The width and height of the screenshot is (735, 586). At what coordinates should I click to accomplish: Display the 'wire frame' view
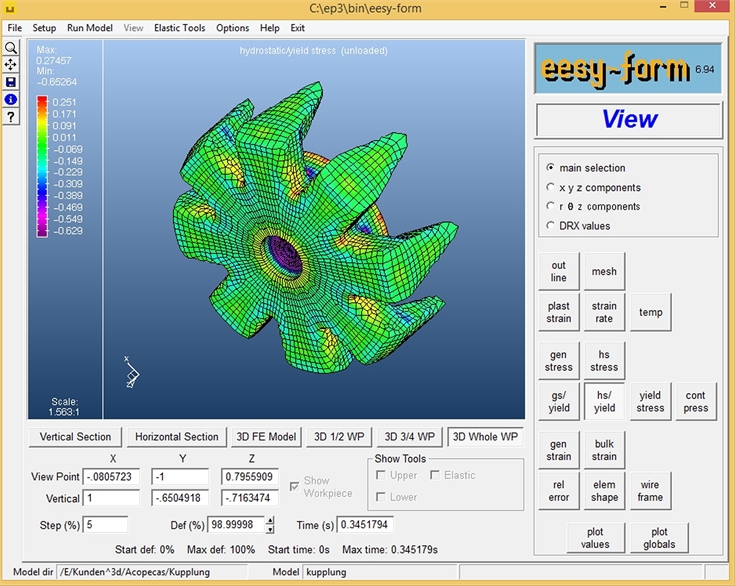650,491
